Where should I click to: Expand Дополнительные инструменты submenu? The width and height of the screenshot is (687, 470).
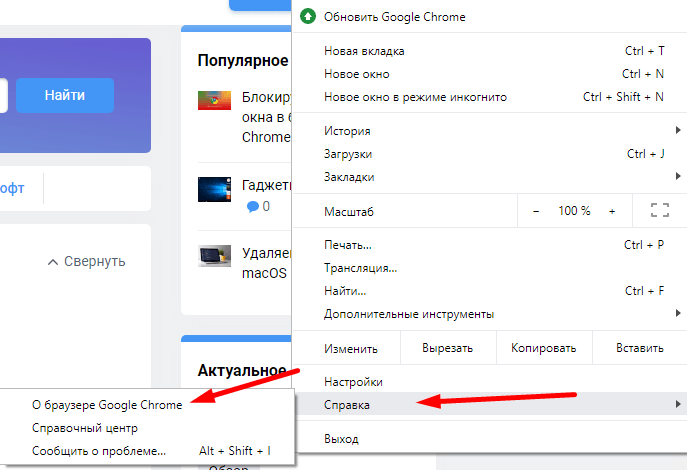489,314
